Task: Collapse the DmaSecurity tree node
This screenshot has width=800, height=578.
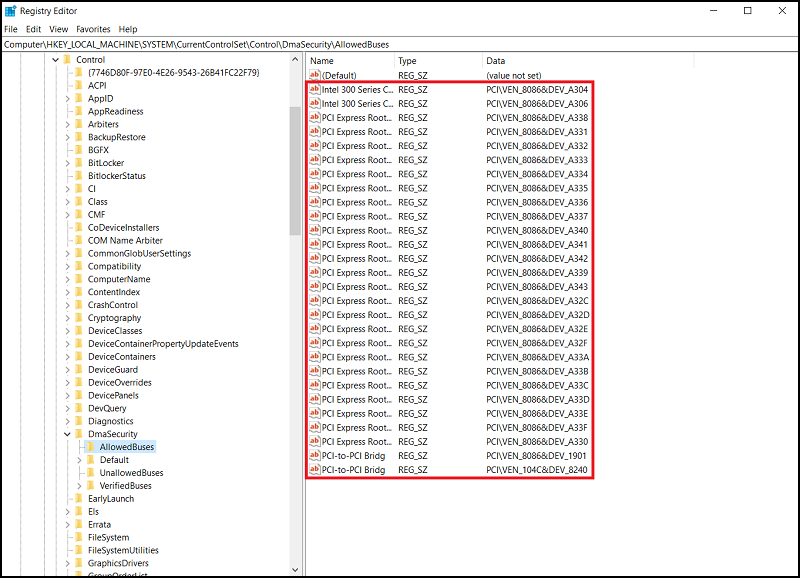Action: coord(68,433)
